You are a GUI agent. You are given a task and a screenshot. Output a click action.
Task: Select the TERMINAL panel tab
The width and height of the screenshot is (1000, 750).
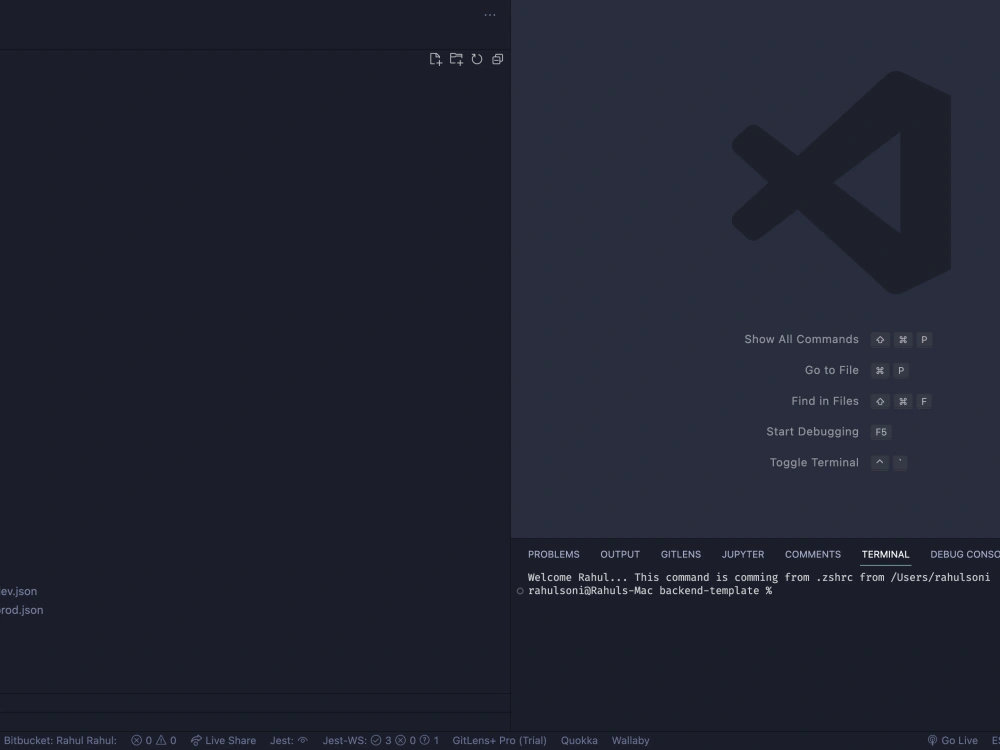coord(885,554)
